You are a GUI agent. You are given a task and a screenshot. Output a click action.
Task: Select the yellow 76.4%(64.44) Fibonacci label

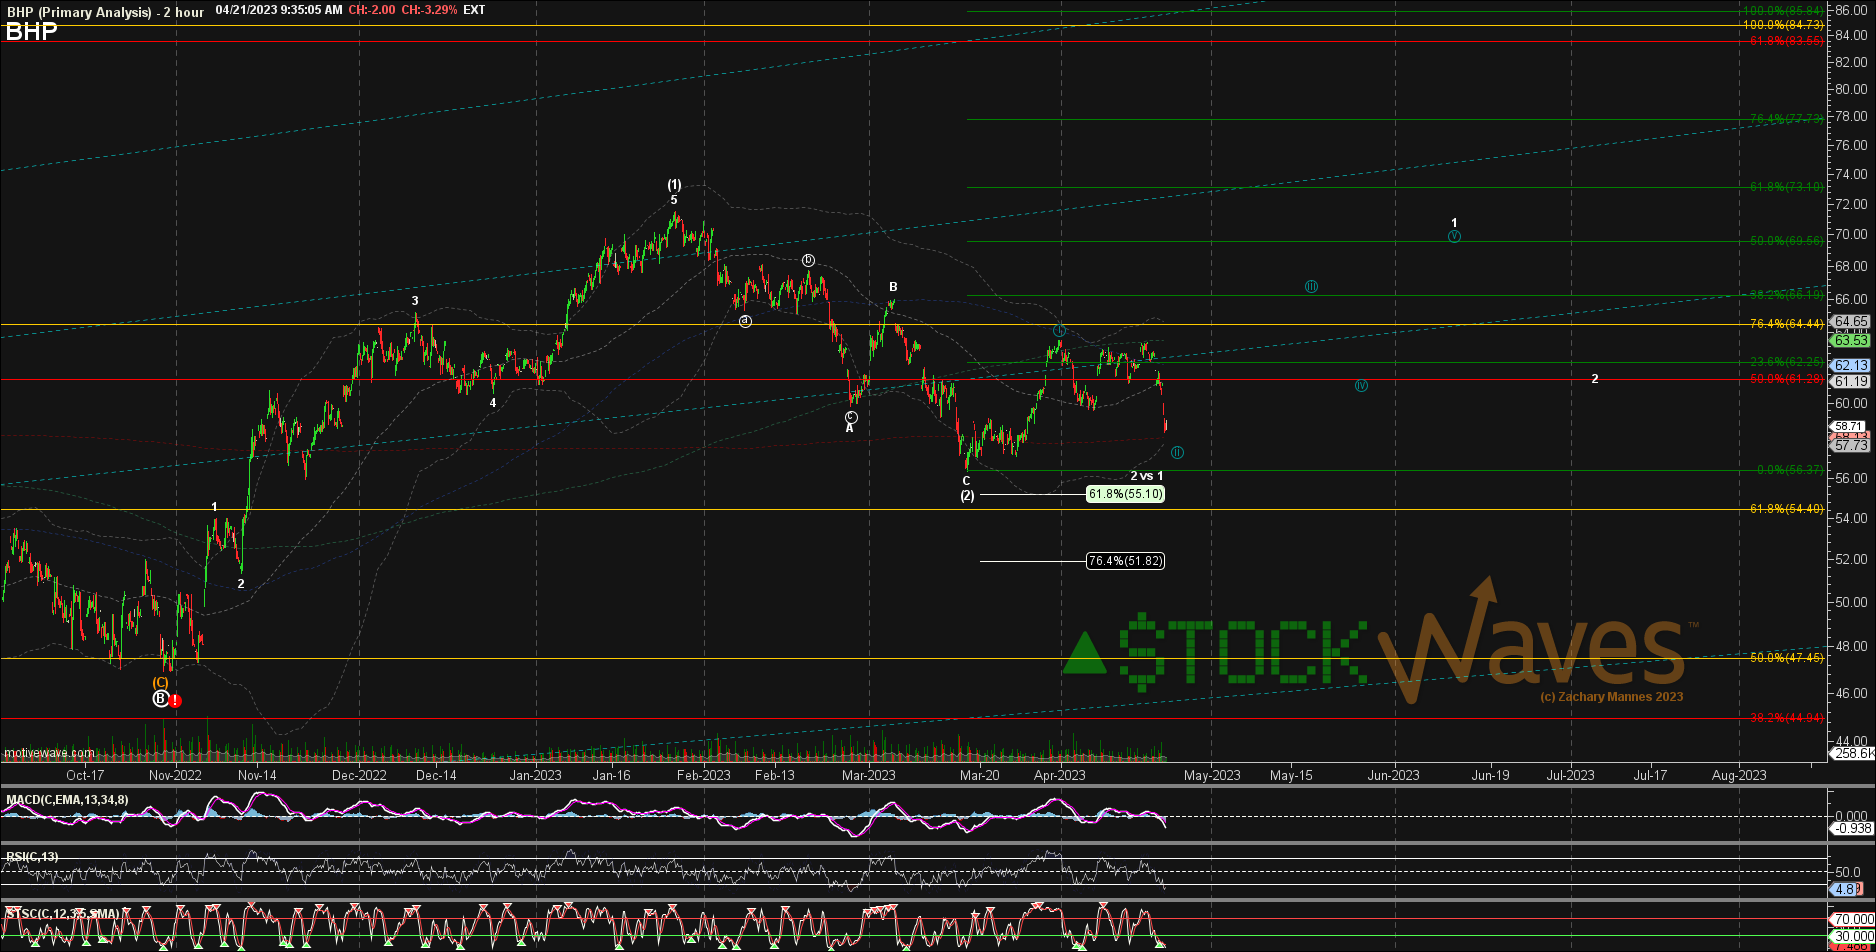1787,324
